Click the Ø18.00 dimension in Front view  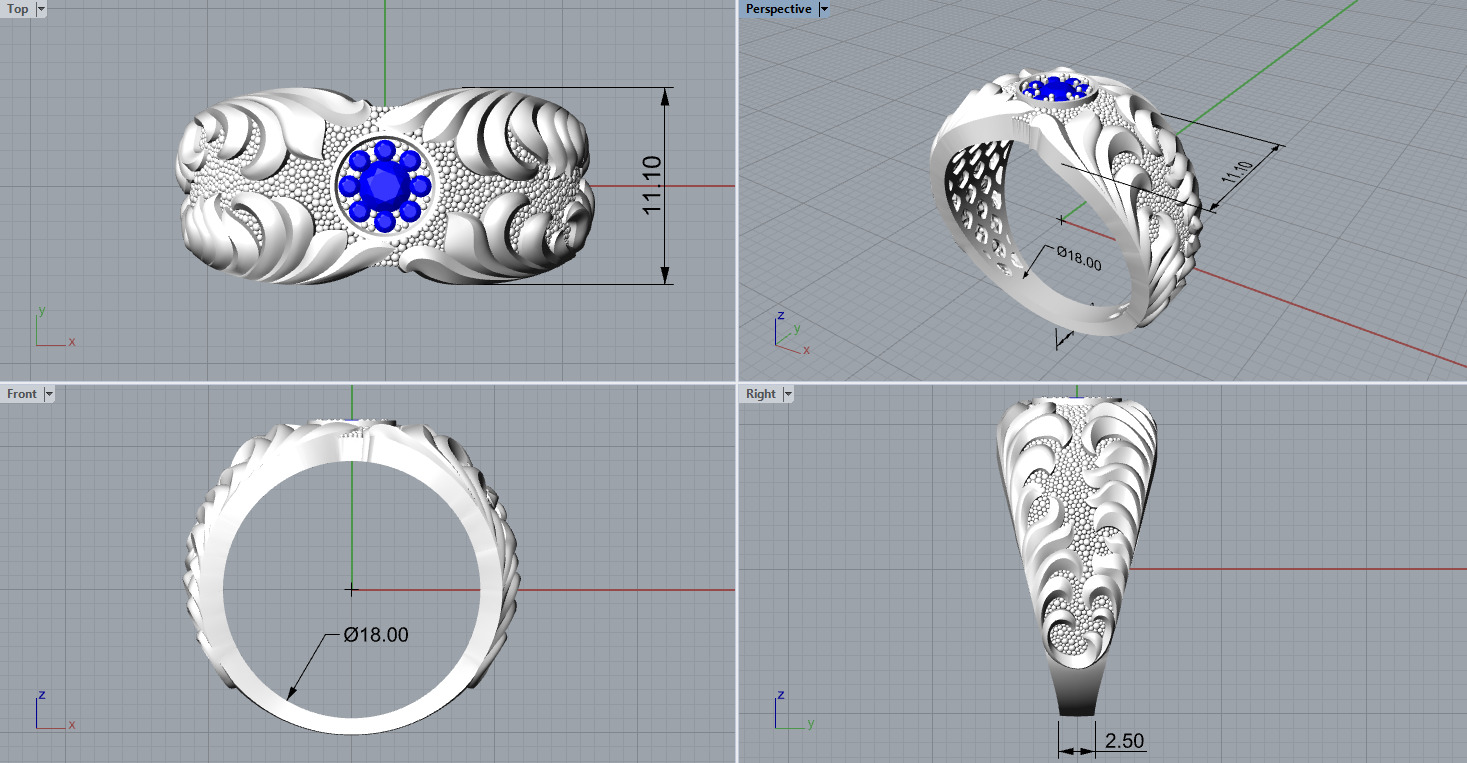(375, 634)
